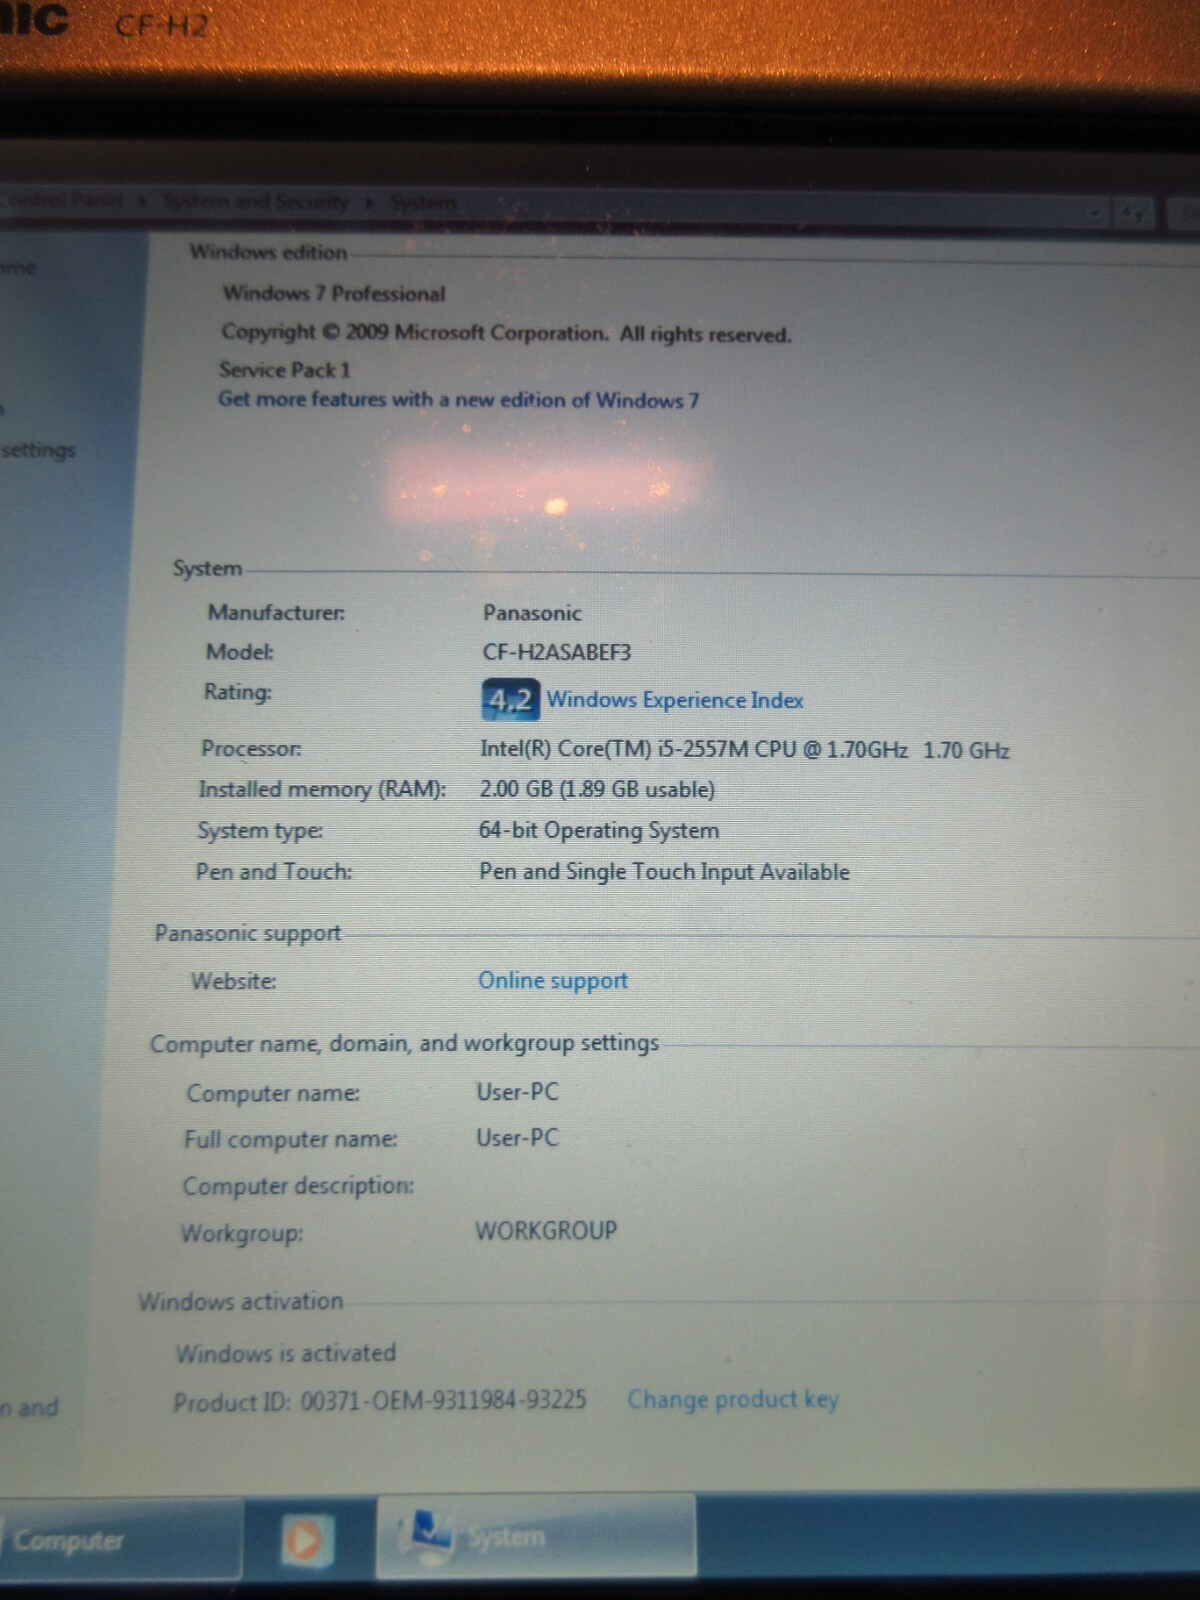The width and height of the screenshot is (1200, 1600).
Task: Open the Computer taskbar button
Action: (120, 1540)
